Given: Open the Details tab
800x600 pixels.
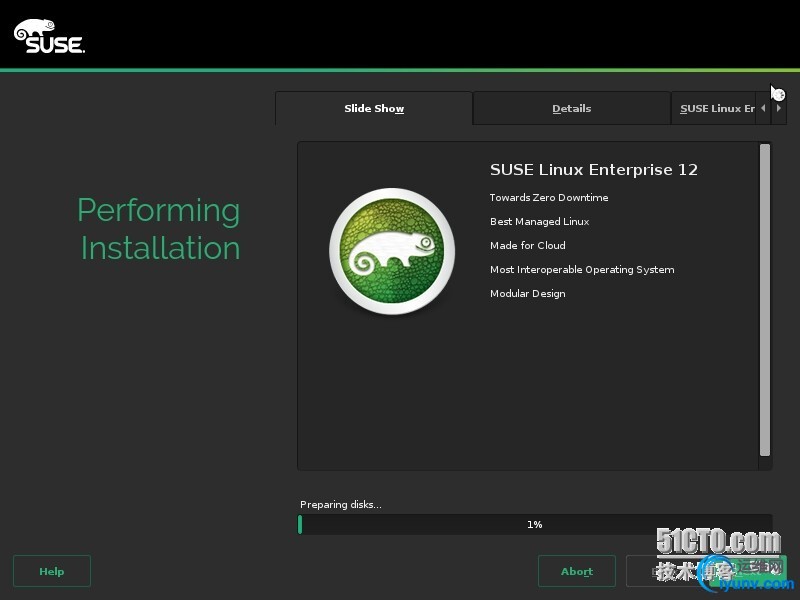Looking at the screenshot, I should pos(571,109).
